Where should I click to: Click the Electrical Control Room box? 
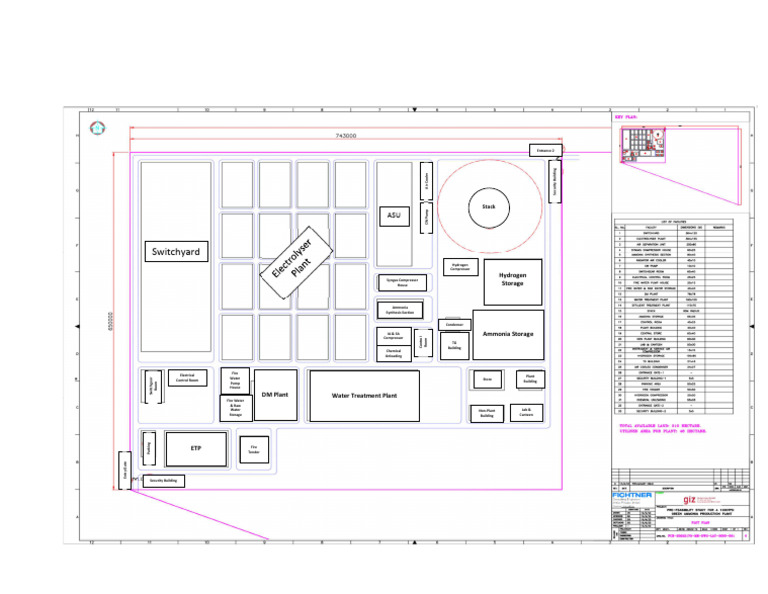[188, 378]
